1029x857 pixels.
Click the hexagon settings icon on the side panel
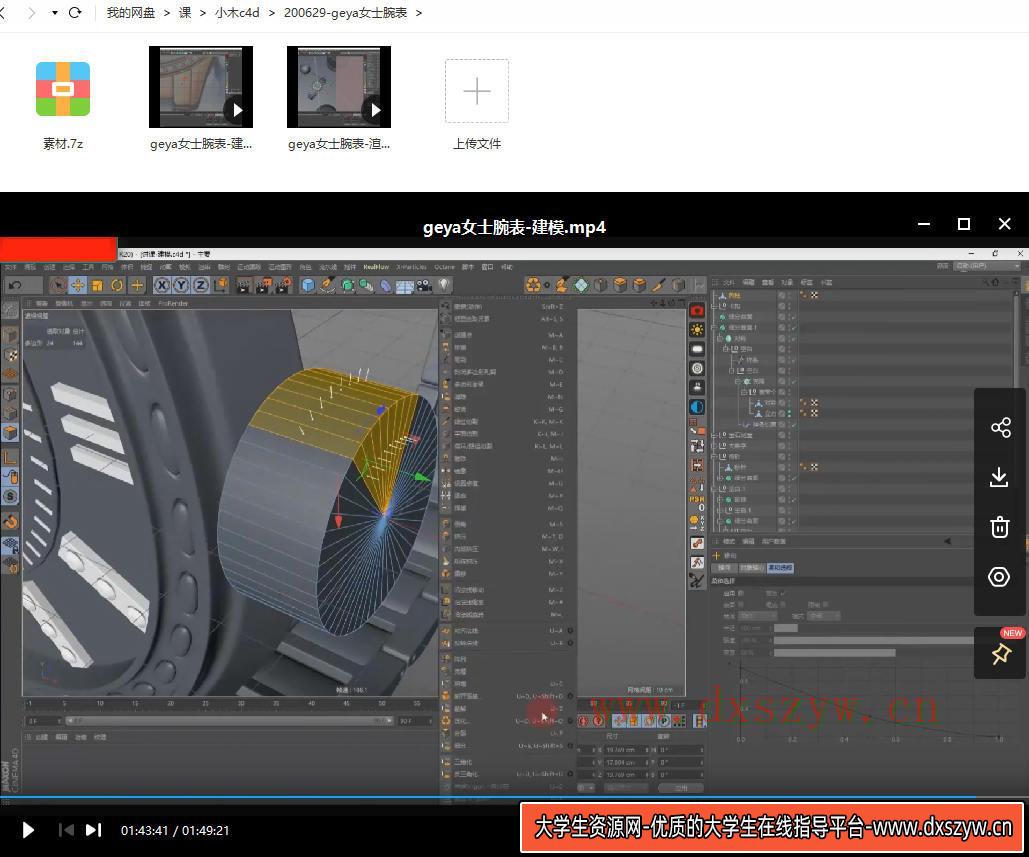999,577
